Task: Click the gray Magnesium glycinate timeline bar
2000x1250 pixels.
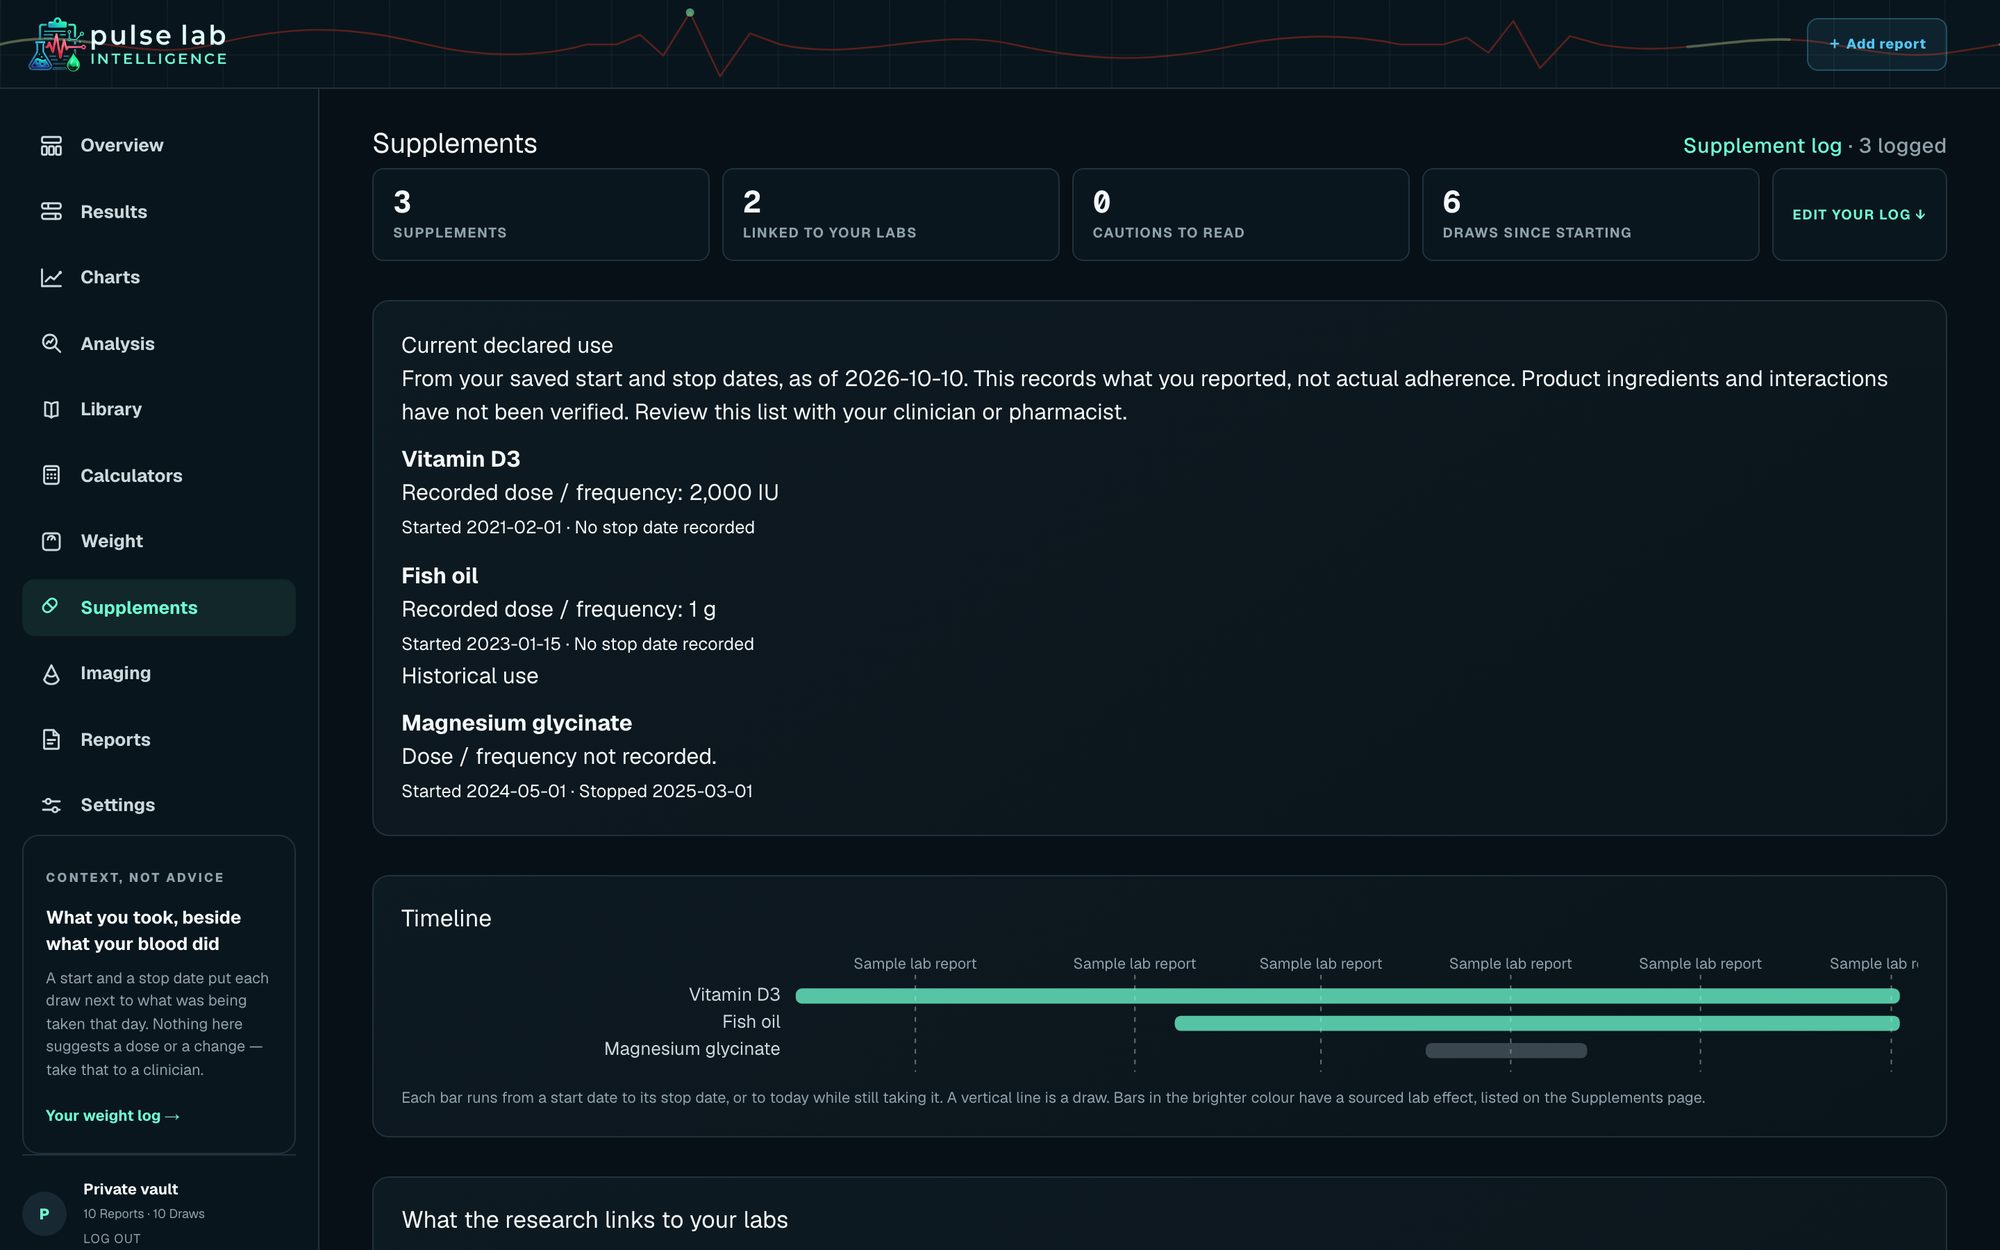Action: coord(1506,1050)
